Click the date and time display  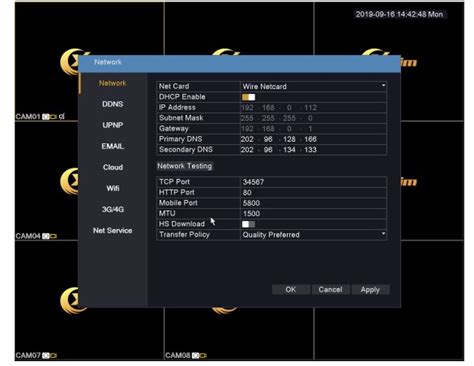[399, 14]
